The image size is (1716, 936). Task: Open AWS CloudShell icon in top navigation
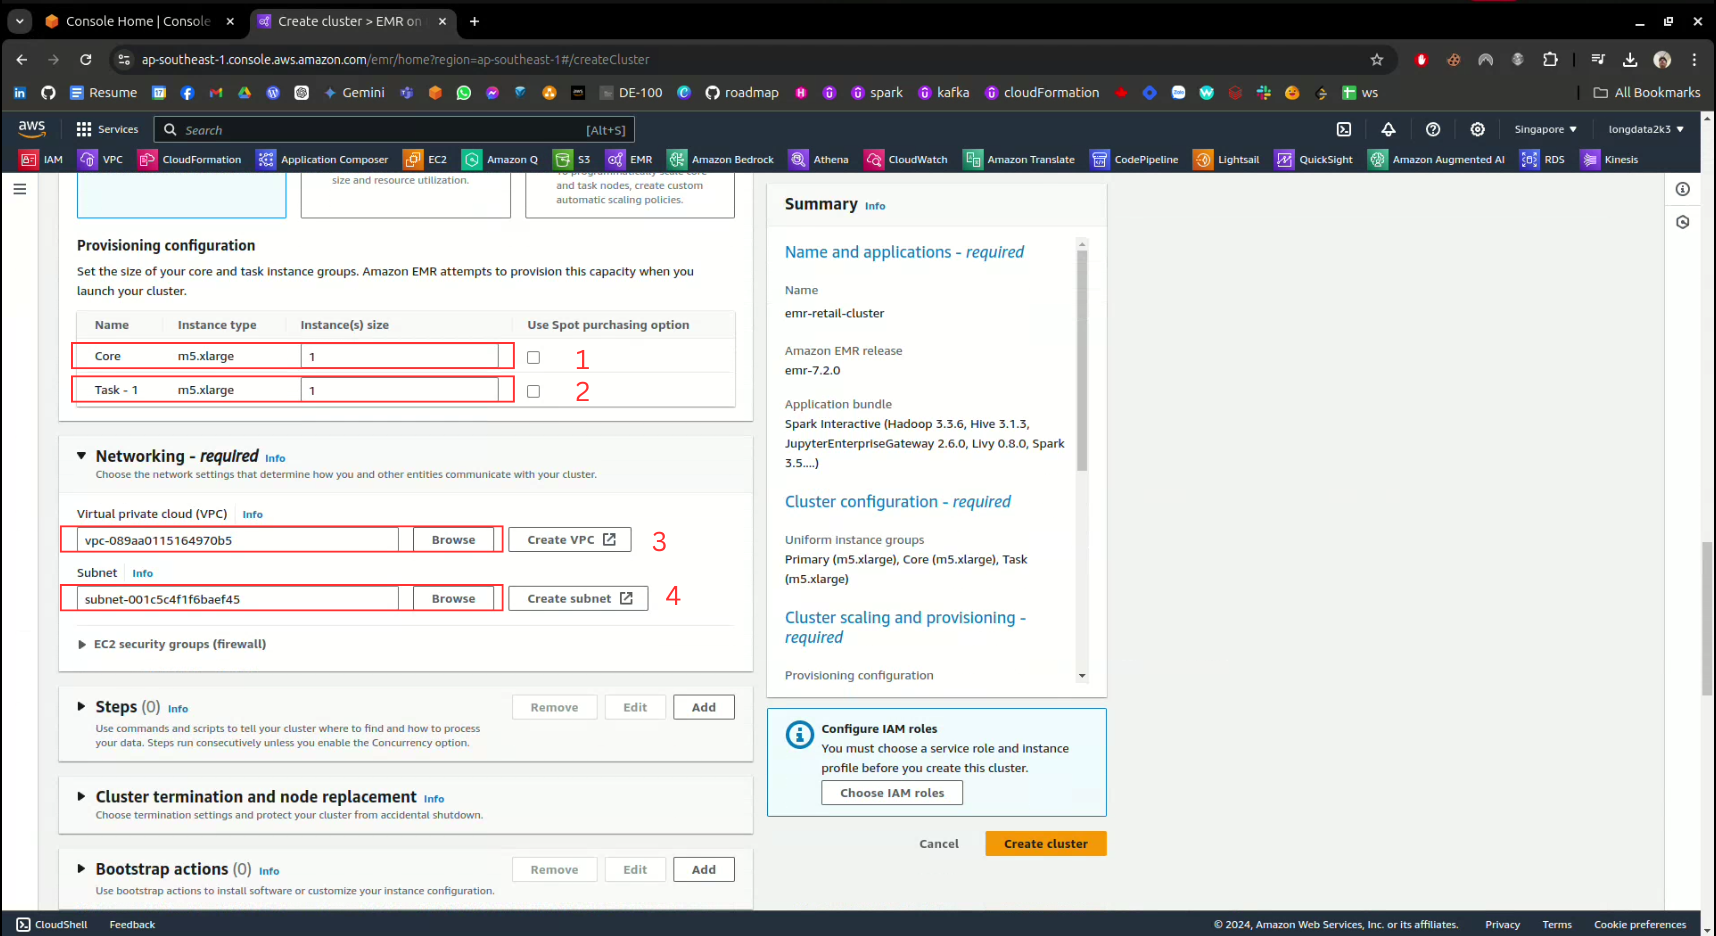1344,129
